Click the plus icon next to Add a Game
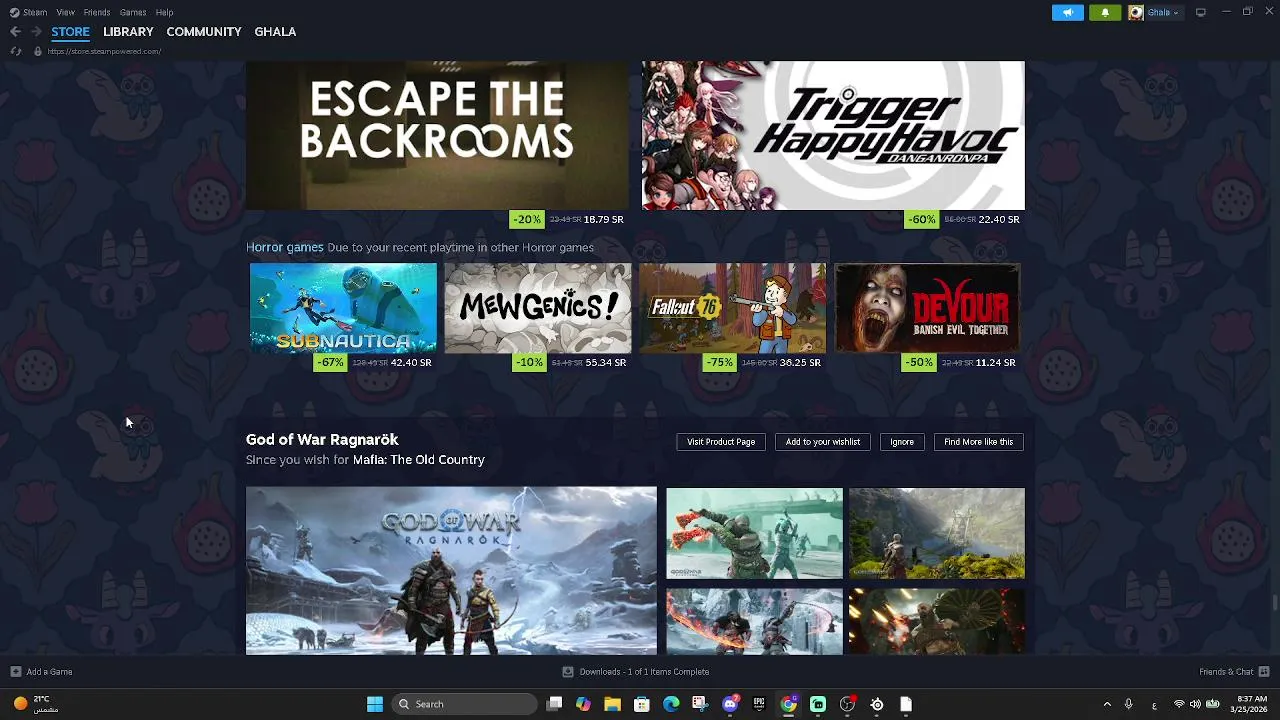Image resolution: width=1280 pixels, height=720 pixels. pyautogui.click(x=15, y=672)
